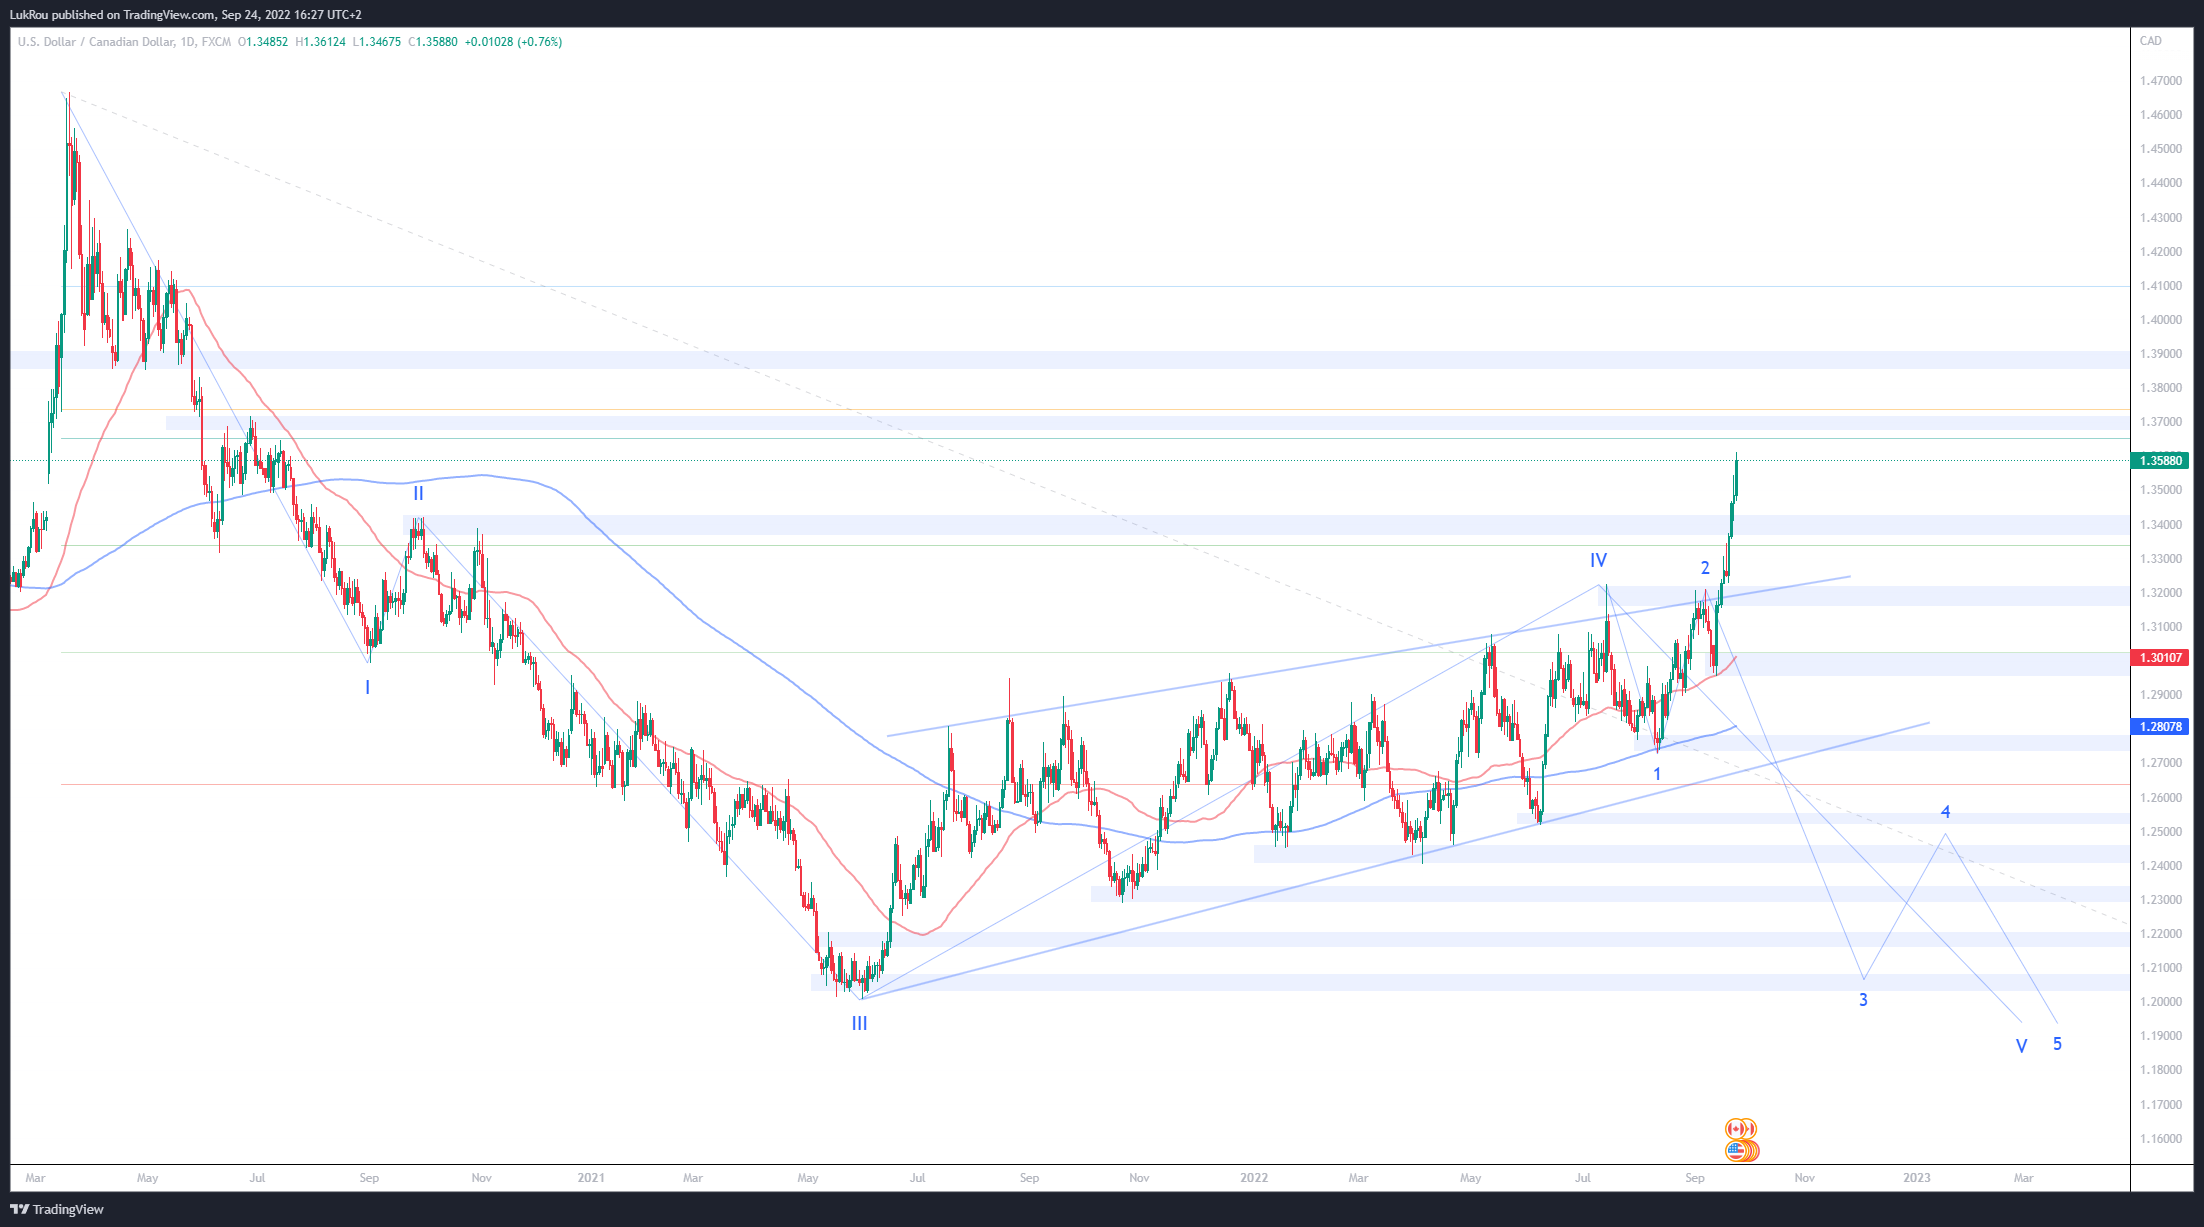Click the blue 1.28078 moving average price label
The height and width of the screenshot is (1227, 2204).
click(x=2160, y=727)
